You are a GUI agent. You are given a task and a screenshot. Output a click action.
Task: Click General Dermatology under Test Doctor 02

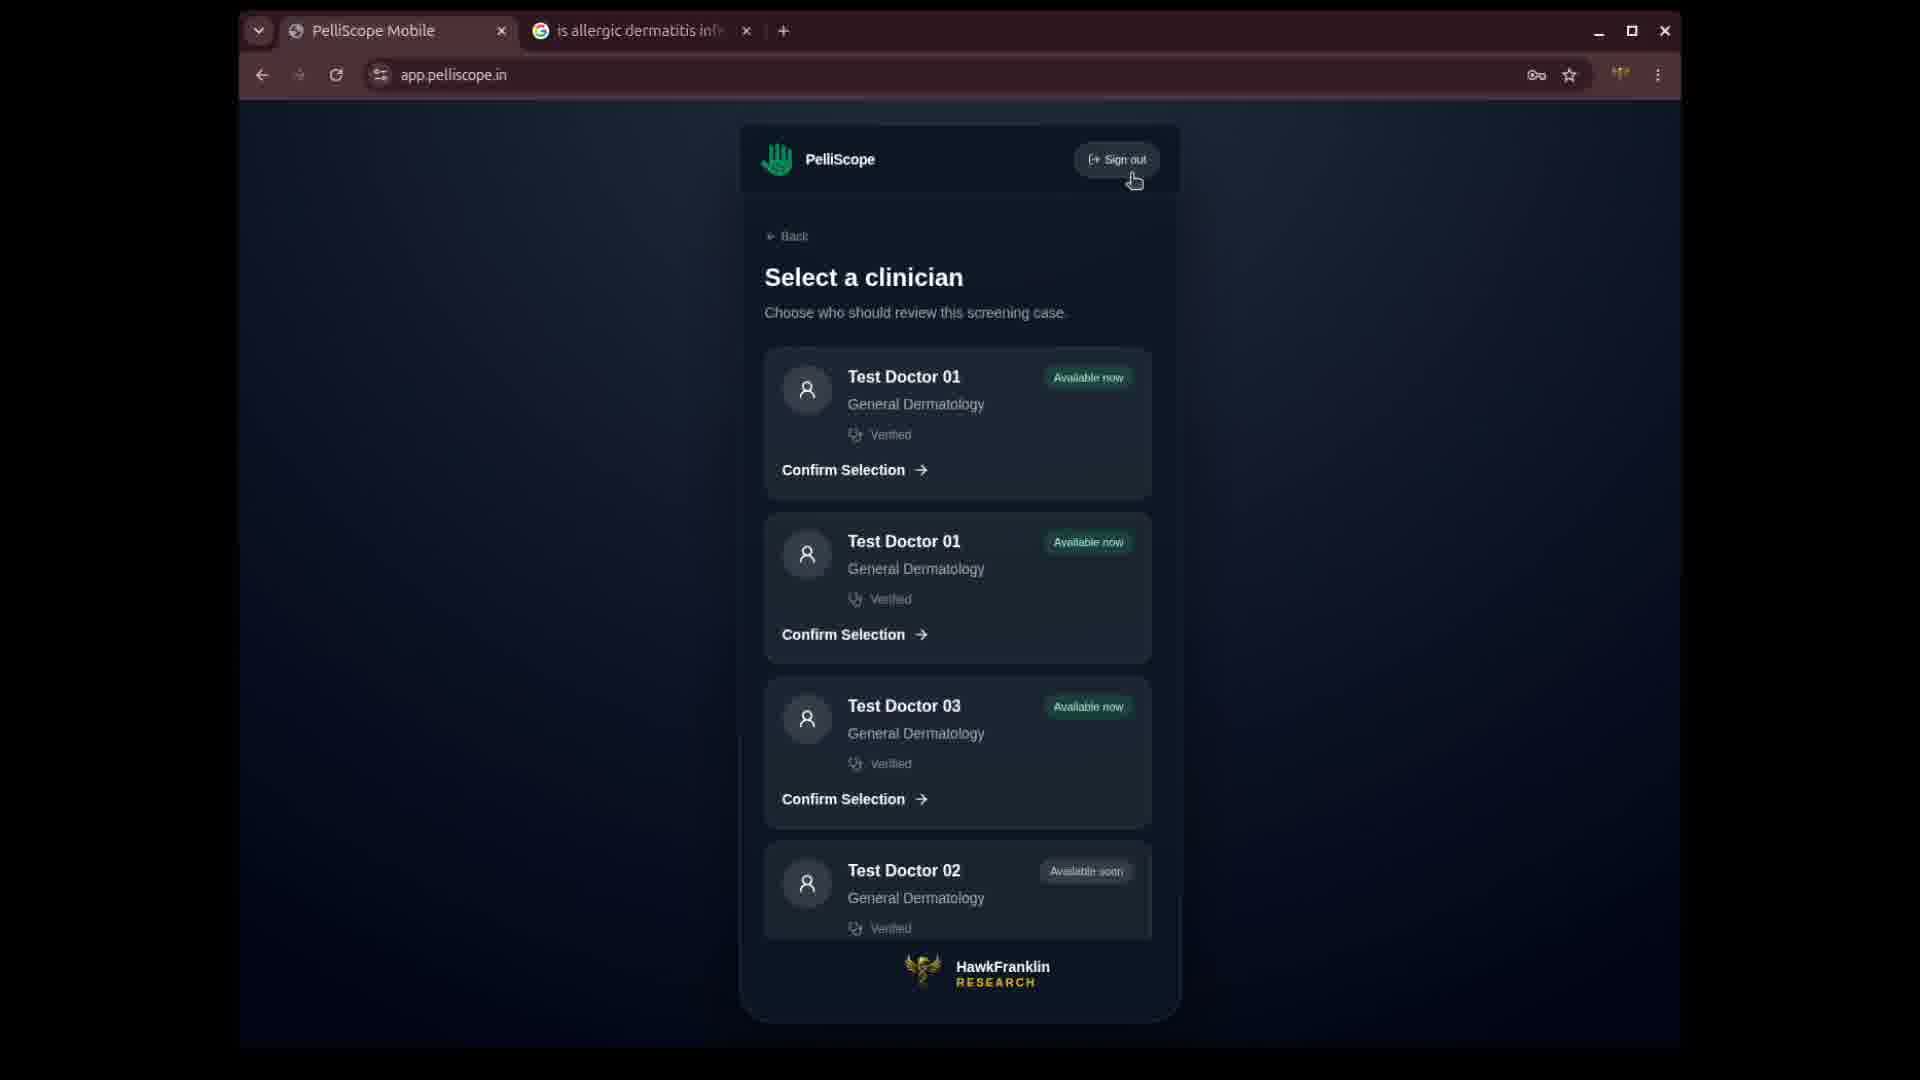pyautogui.click(x=916, y=899)
